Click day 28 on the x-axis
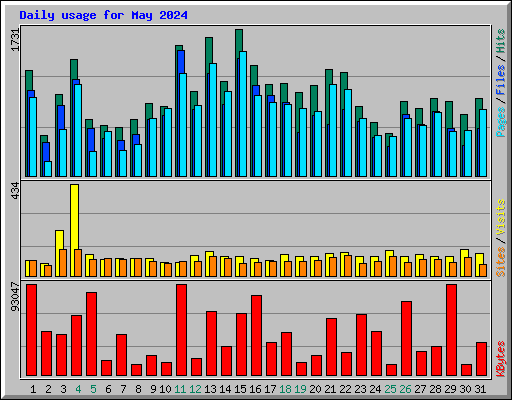The image size is (512, 400). (435, 389)
